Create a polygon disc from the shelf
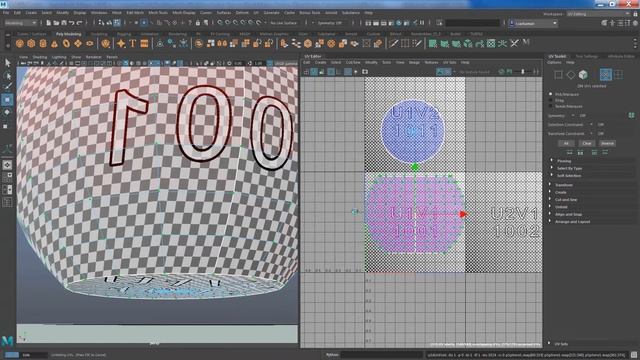640x360 pixels. coord(89,43)
